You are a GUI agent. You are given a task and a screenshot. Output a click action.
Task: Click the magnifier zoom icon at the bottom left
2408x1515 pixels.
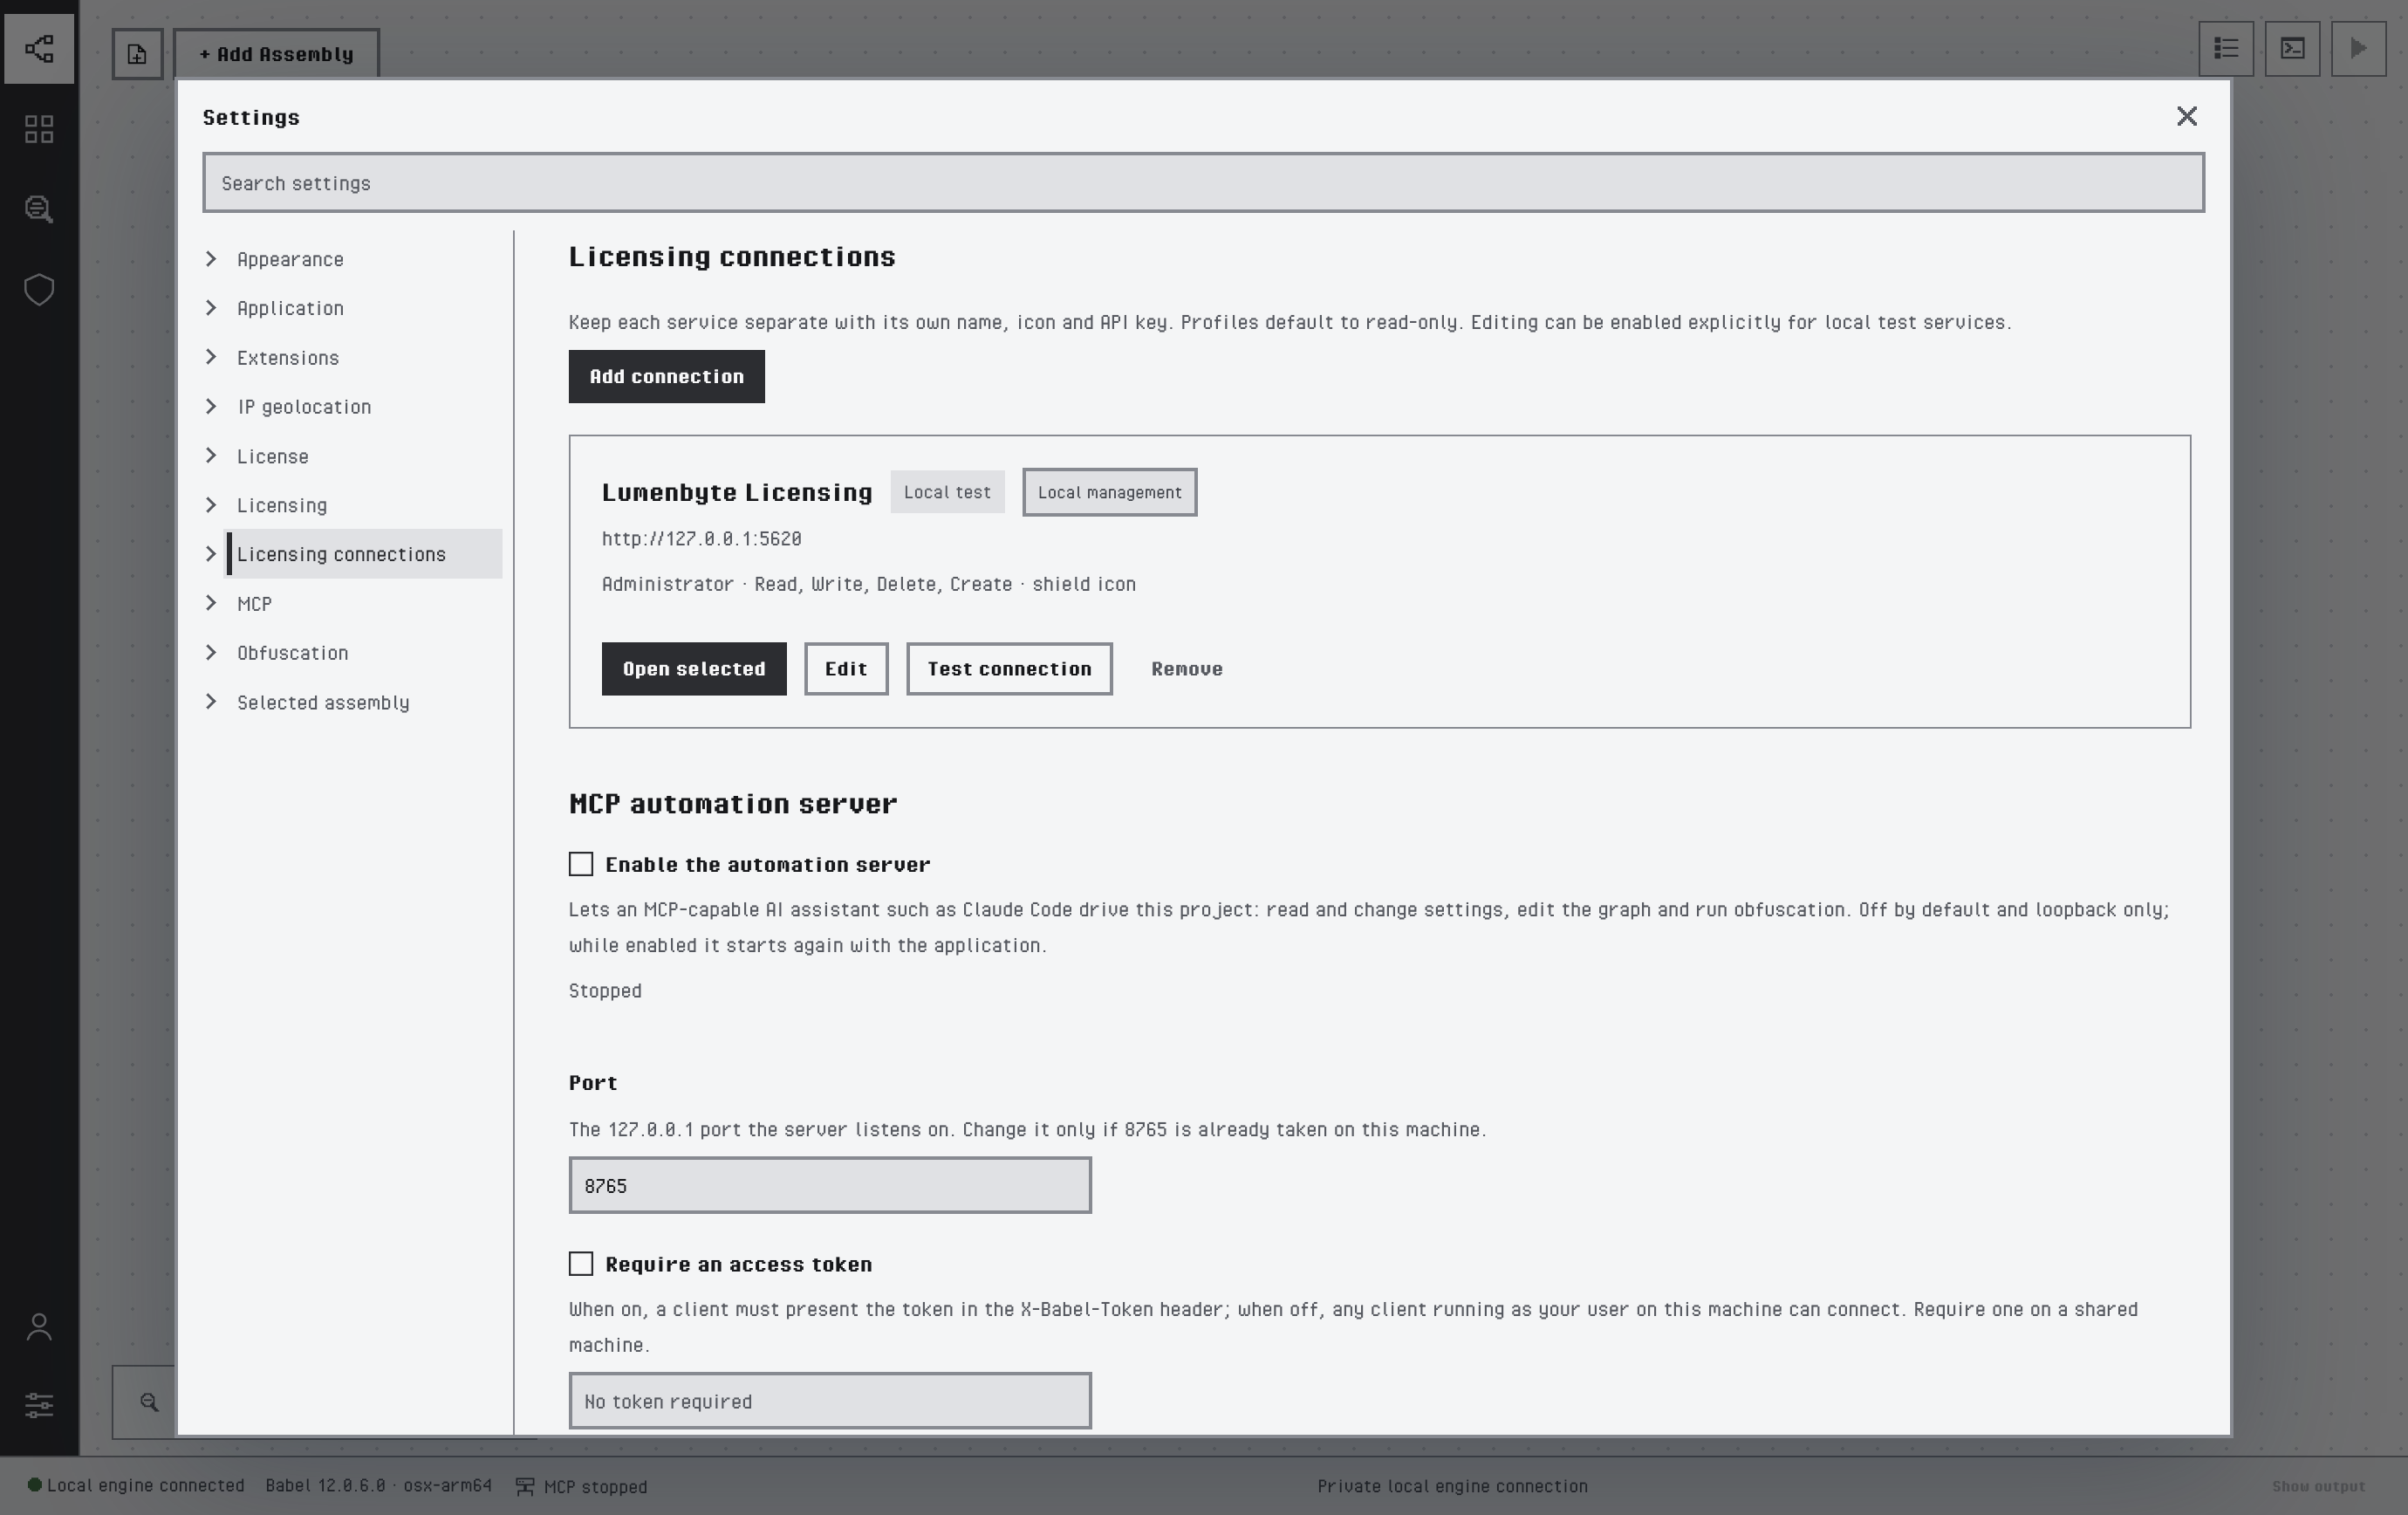[x=149, y=1402]
